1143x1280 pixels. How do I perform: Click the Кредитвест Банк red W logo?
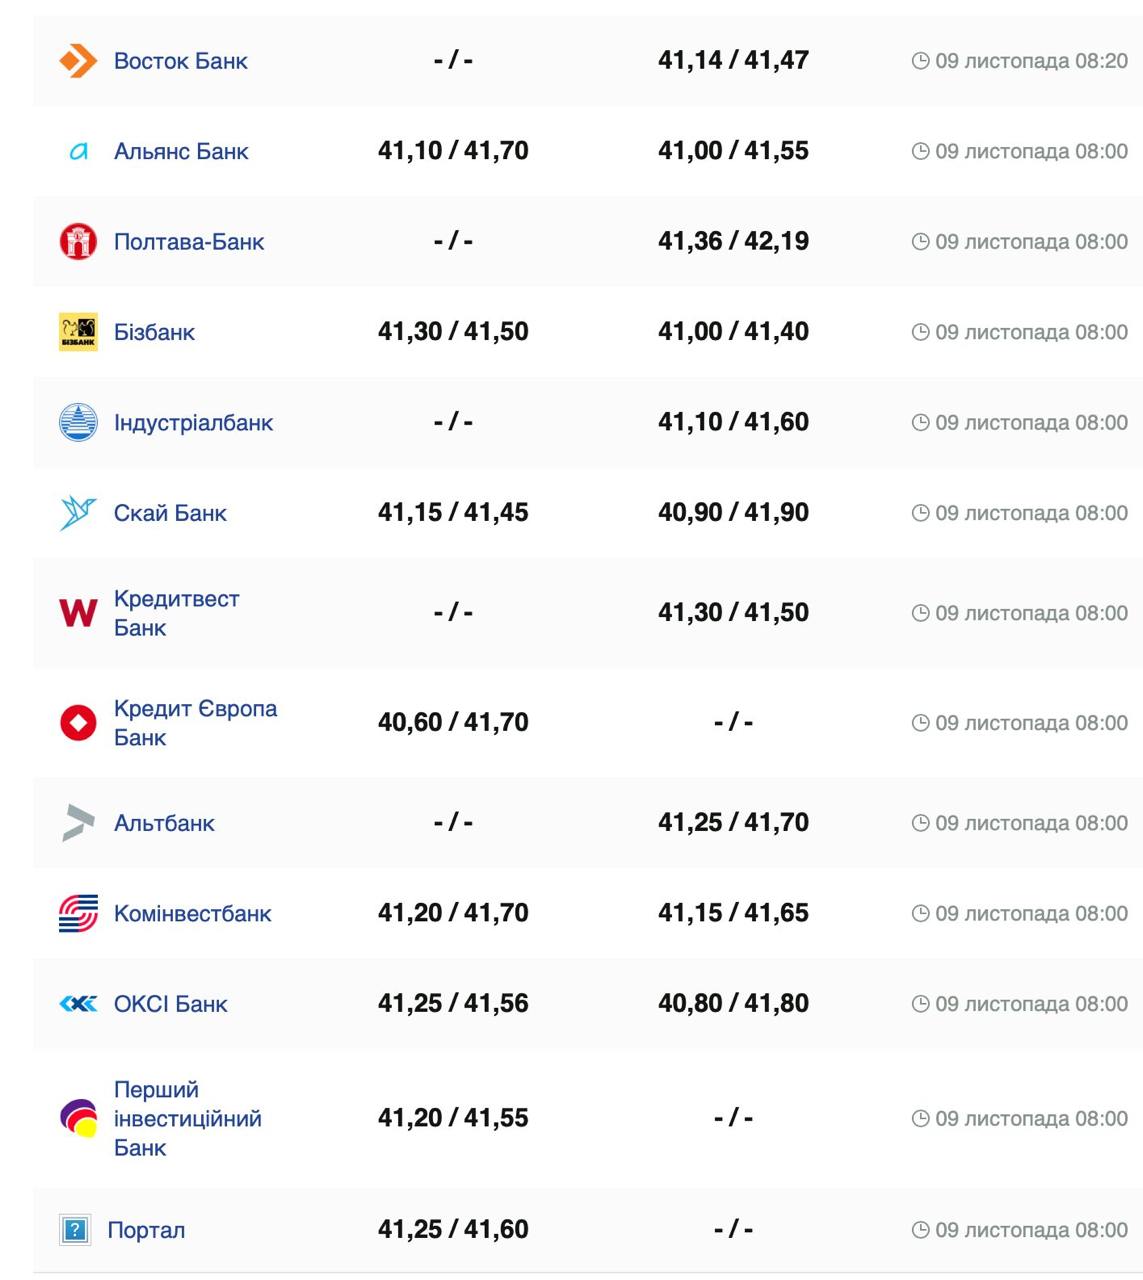78,613
